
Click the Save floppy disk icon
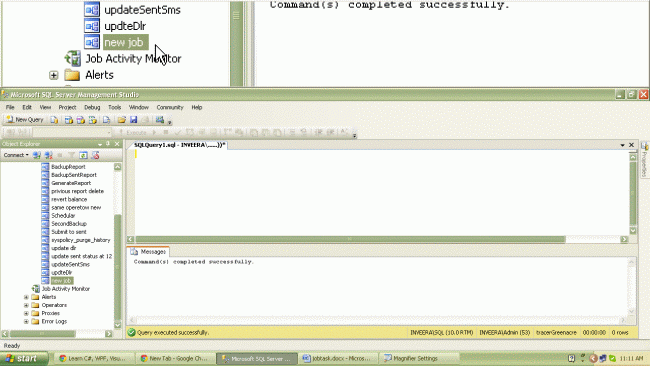(133, 120)
